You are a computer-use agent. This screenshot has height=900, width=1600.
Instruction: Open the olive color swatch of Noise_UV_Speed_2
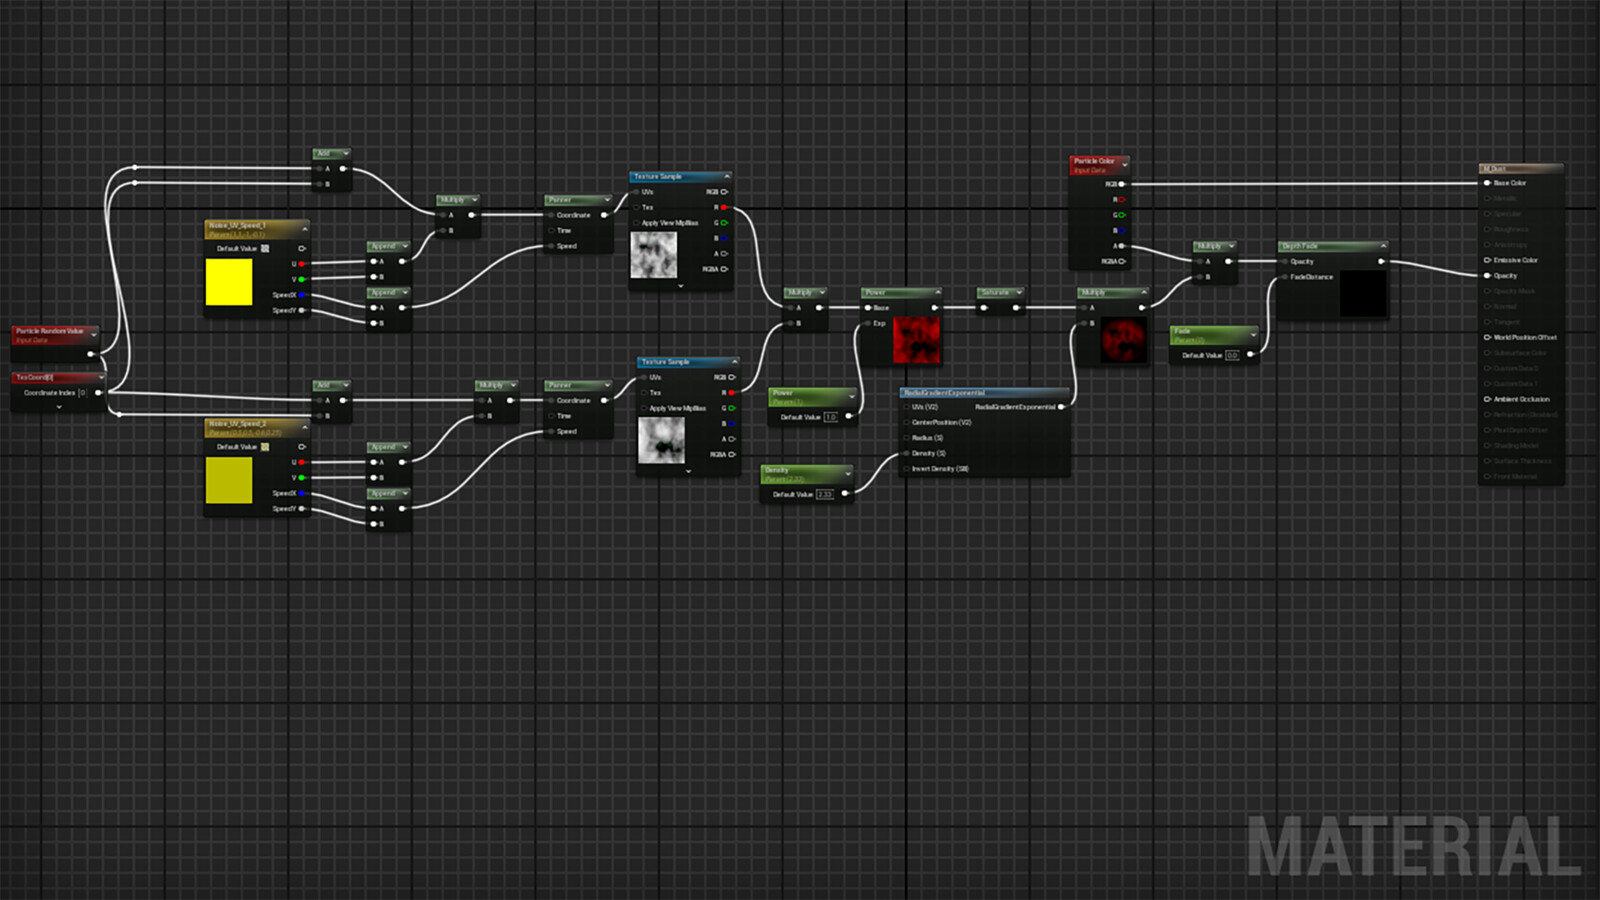pyautogui.click(x=229, y=480)
